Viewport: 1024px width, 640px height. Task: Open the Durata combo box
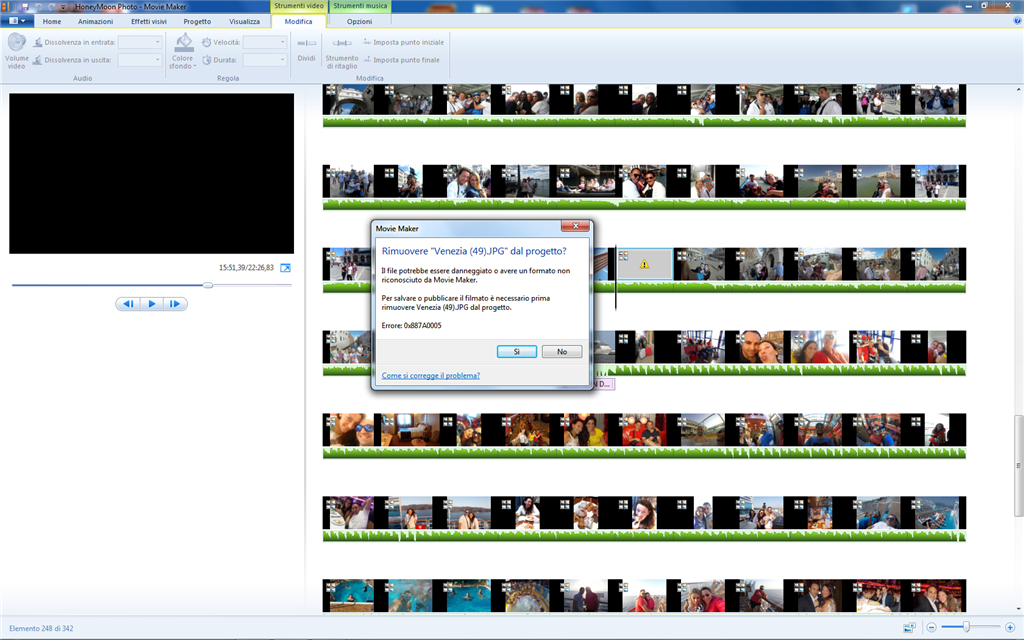pos(264,60)
